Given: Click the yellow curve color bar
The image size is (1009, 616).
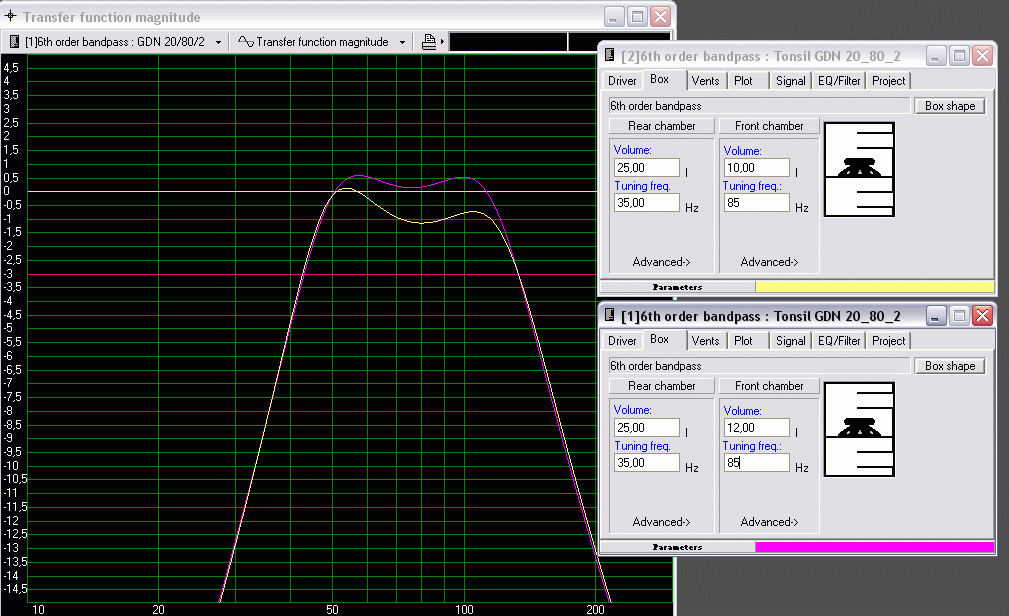Looking at the screenshot, I should [874, 287].
